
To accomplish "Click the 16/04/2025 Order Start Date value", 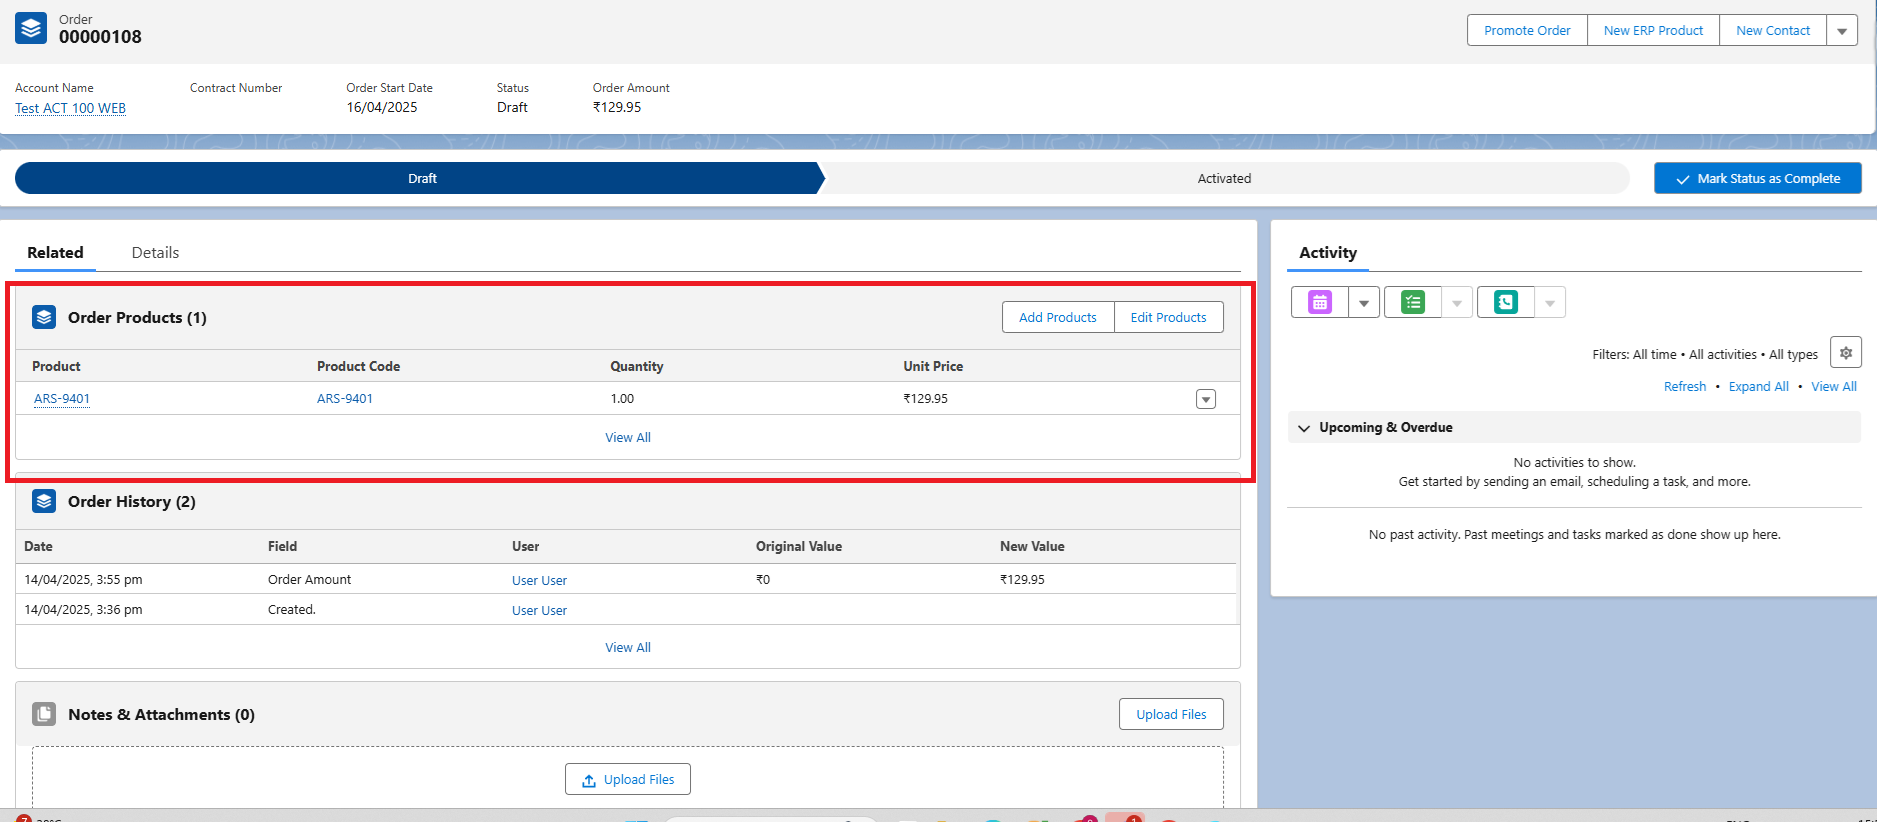I will 382,107.
